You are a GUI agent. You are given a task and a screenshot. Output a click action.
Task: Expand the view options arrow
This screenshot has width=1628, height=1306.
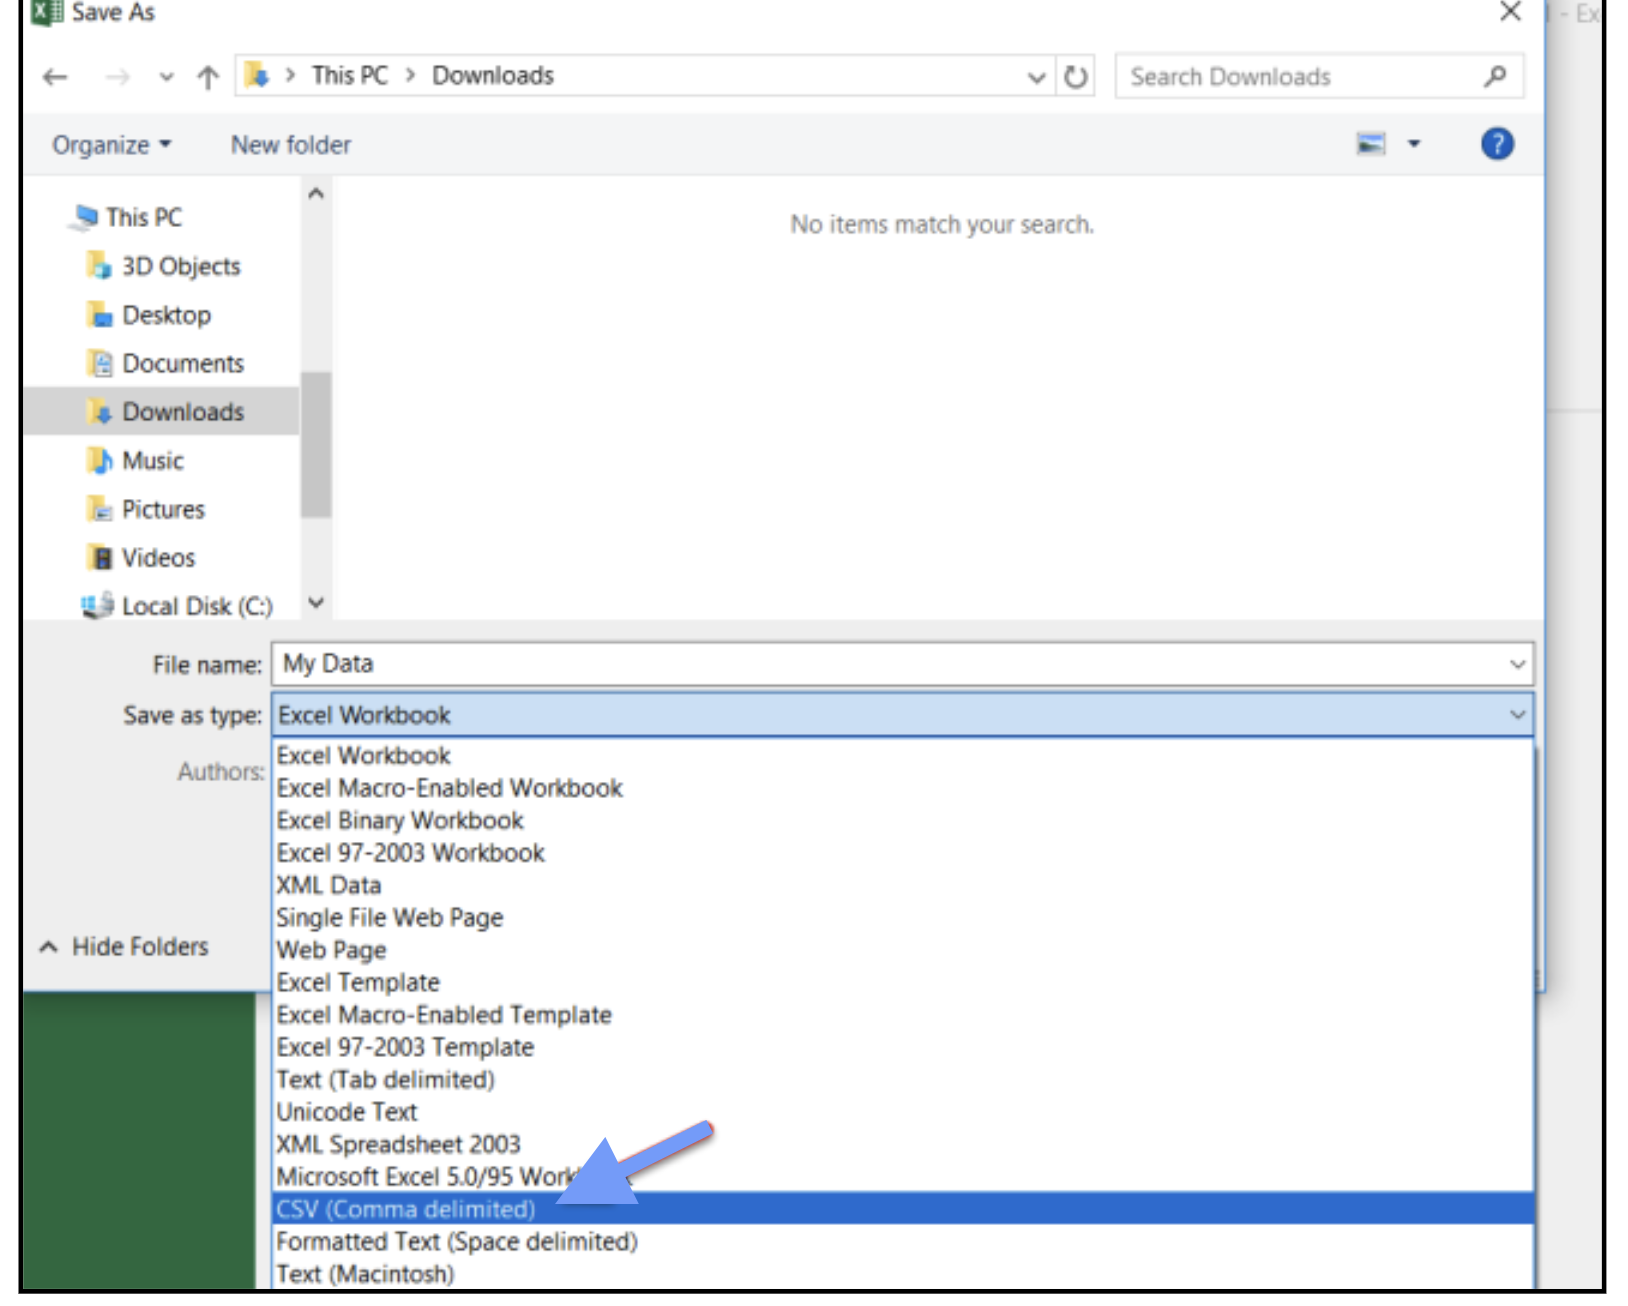1414,144
